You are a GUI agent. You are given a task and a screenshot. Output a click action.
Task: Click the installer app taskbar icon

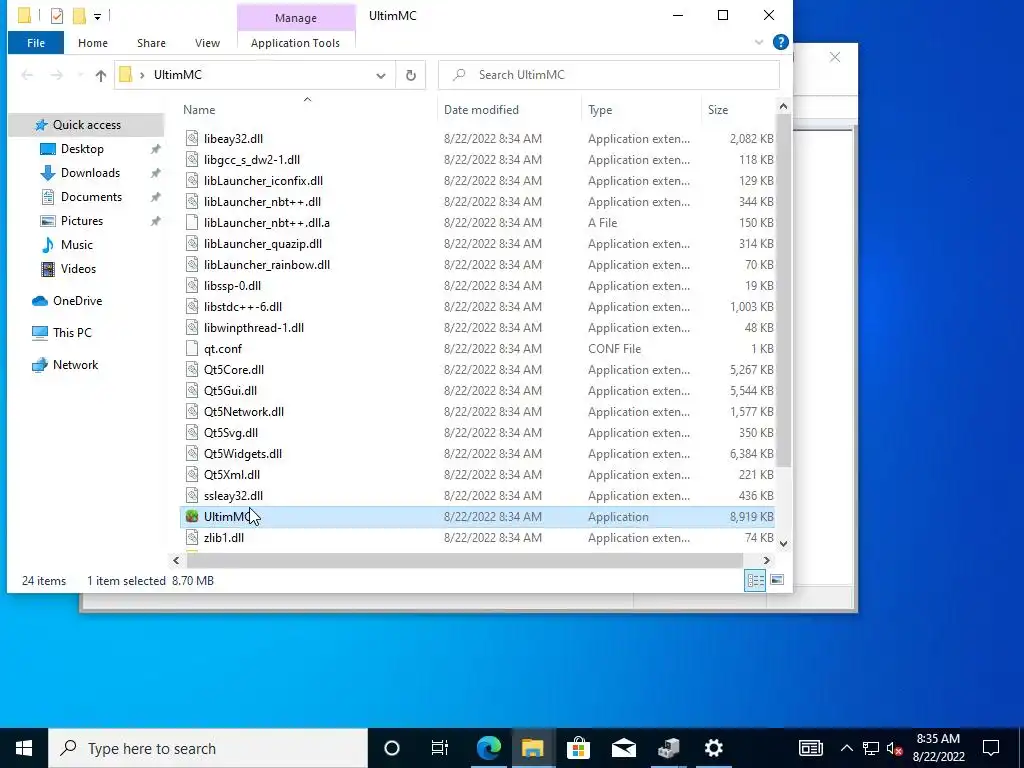pos(669,748)
